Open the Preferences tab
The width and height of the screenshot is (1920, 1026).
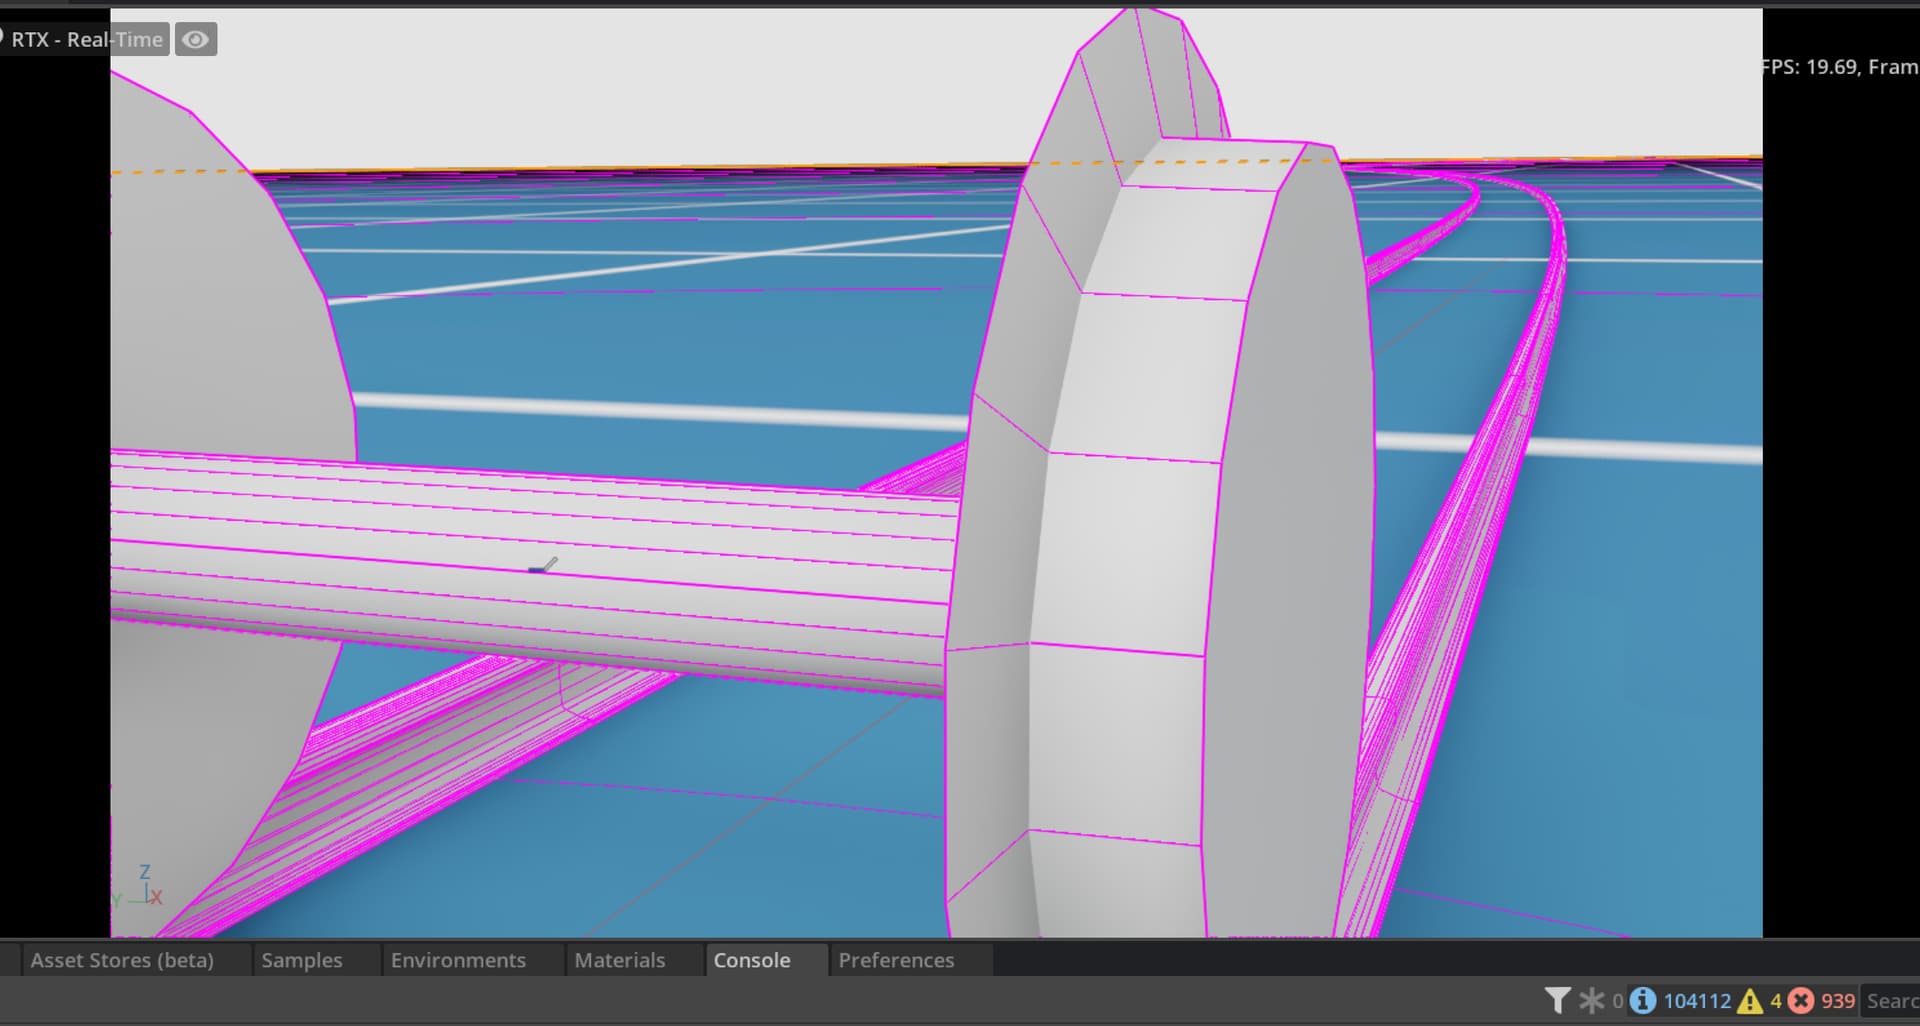pyautogui.click(x=896, y=960)
